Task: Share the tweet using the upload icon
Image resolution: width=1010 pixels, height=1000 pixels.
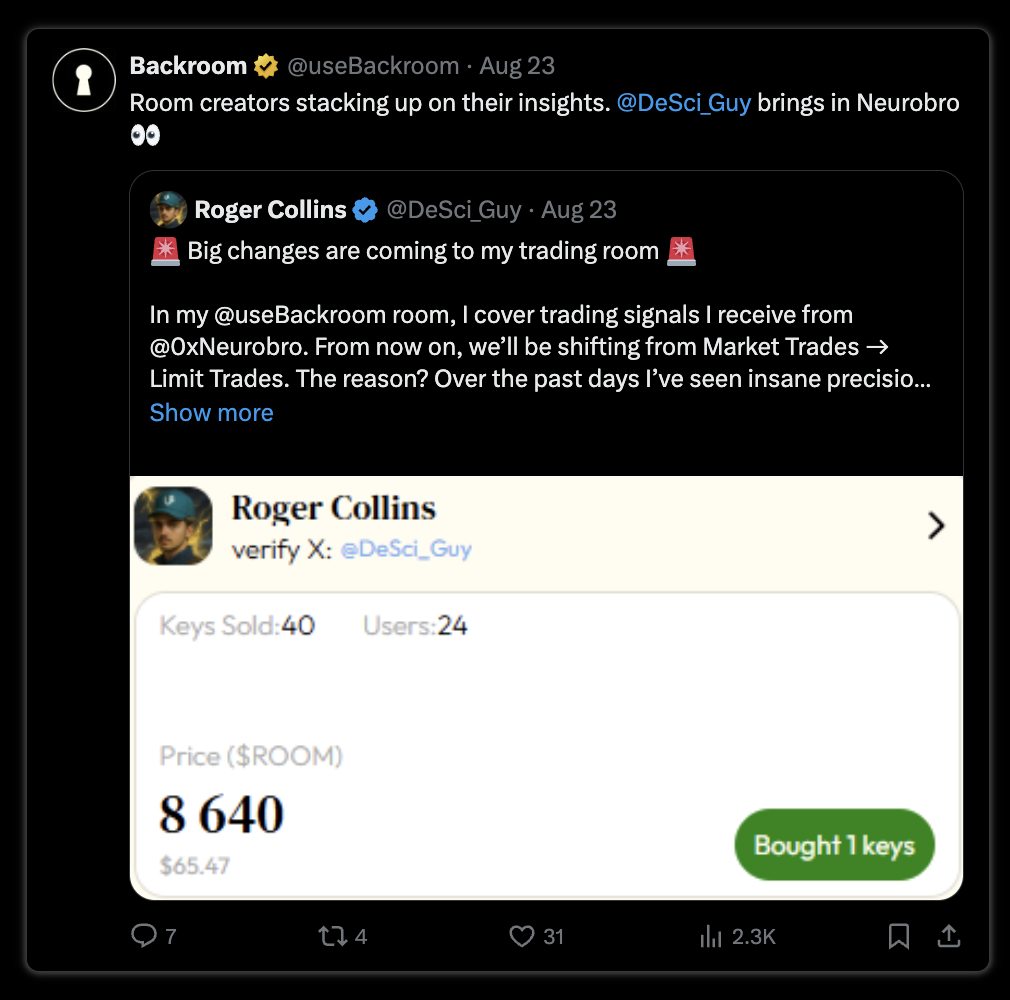Action: (948, 936)
